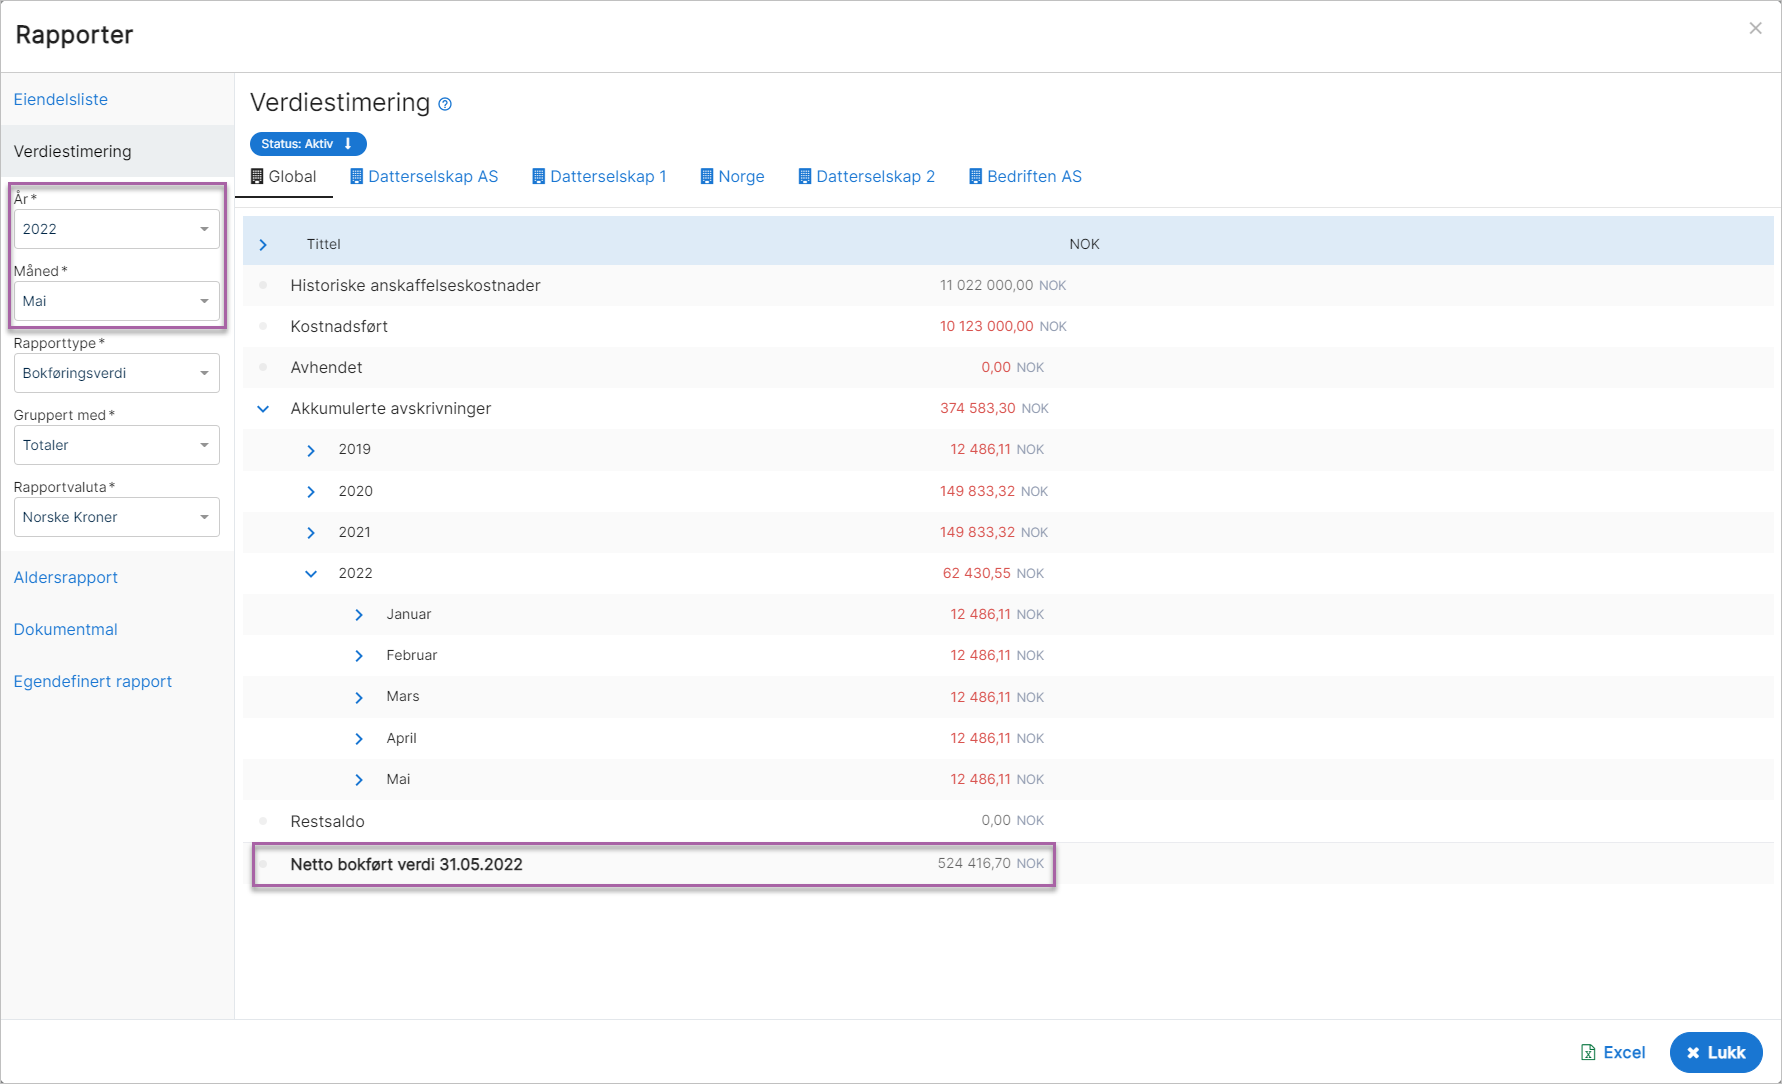
Task: Click the 524 416,70 NOK value
Action: [990, 863]
